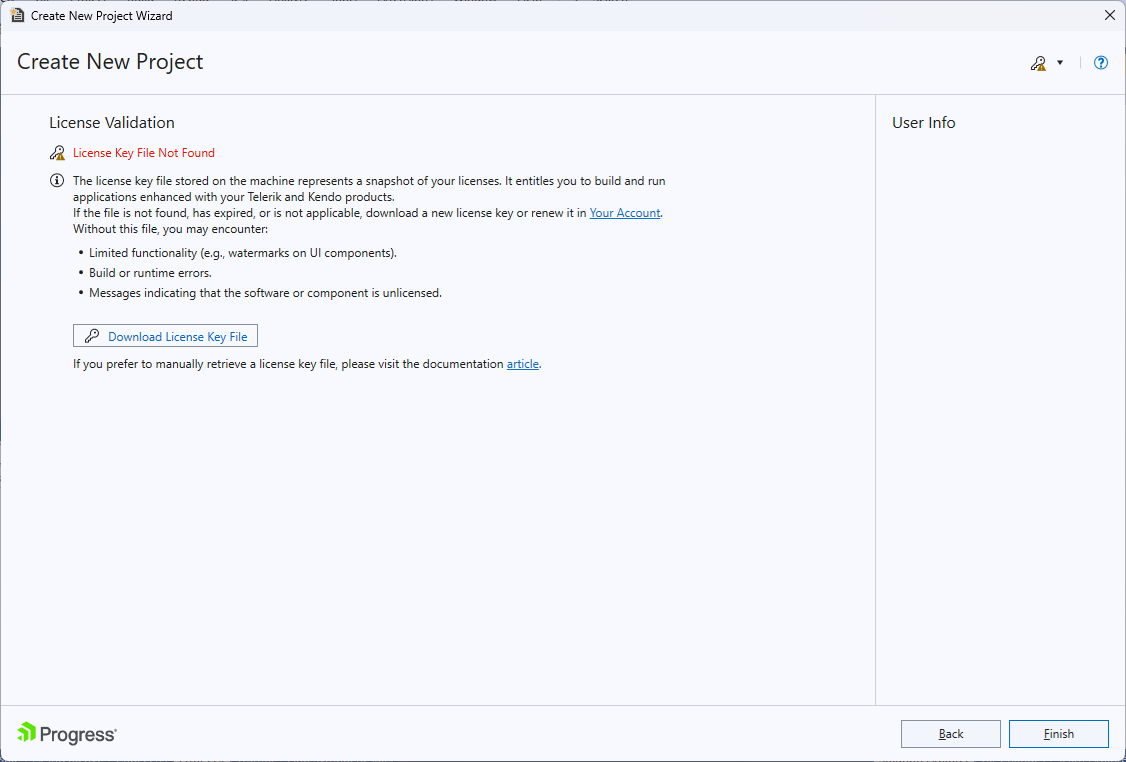Click the Download License Key File button
Screen dimensions: 1126x762
pyautogui.click(x=165, y=335)
